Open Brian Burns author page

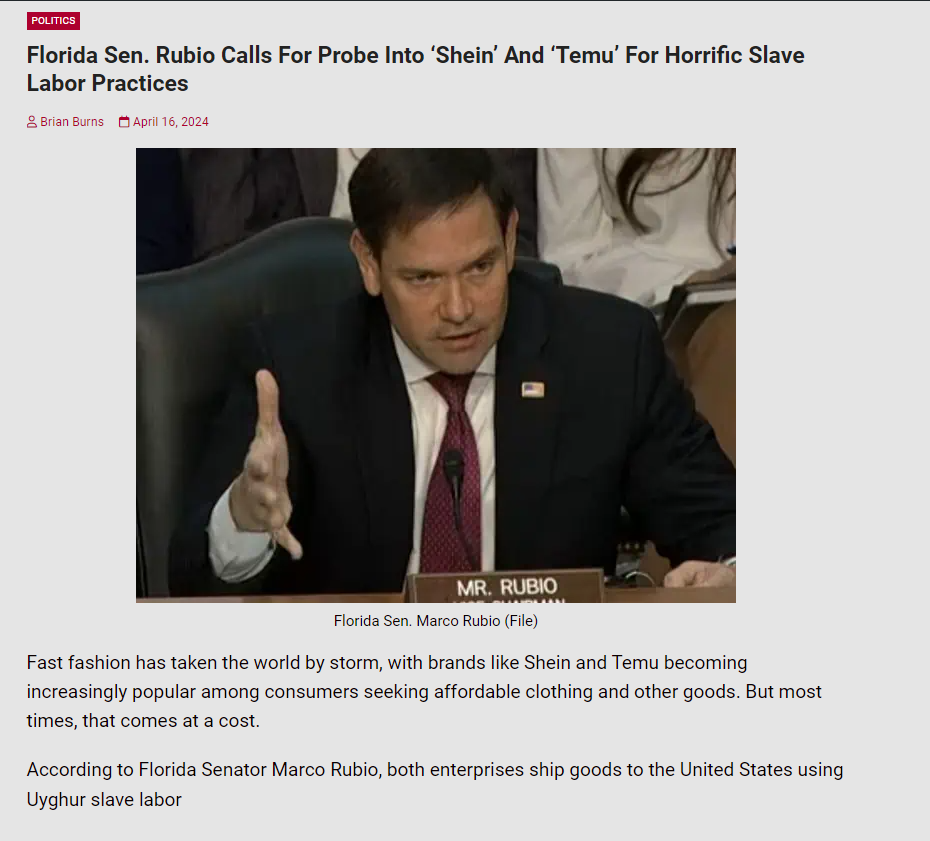tap(72, 122)
